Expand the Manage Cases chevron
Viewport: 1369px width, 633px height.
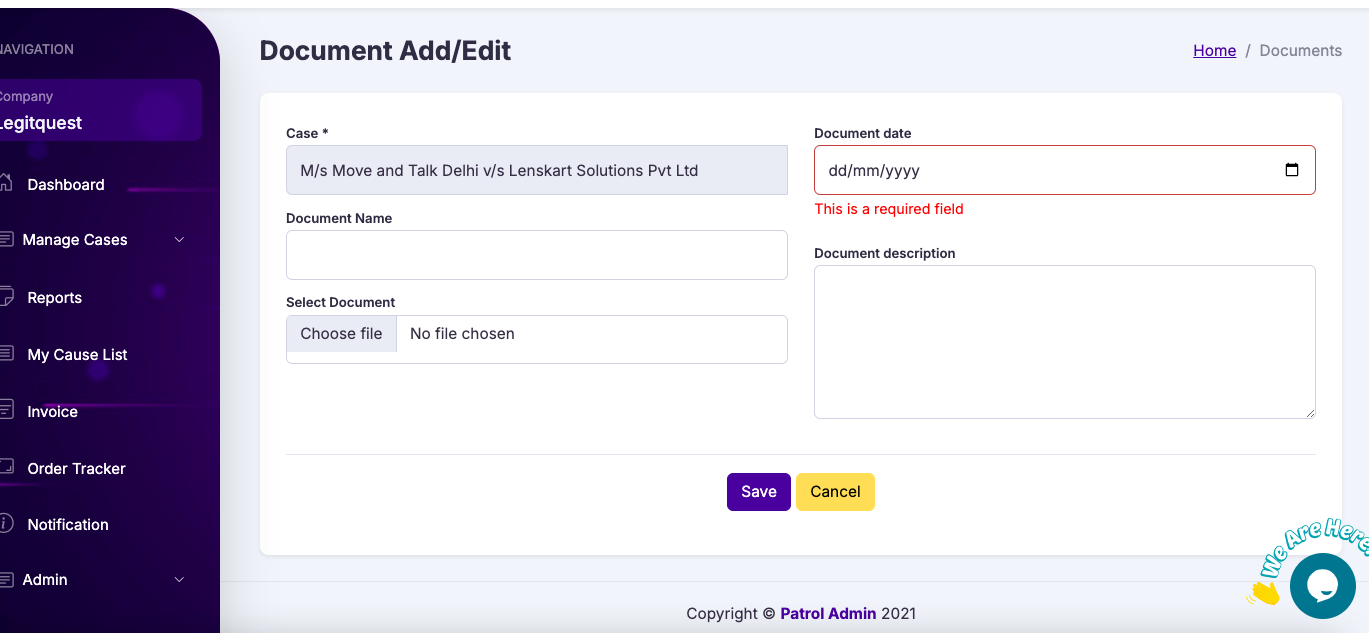180,240
